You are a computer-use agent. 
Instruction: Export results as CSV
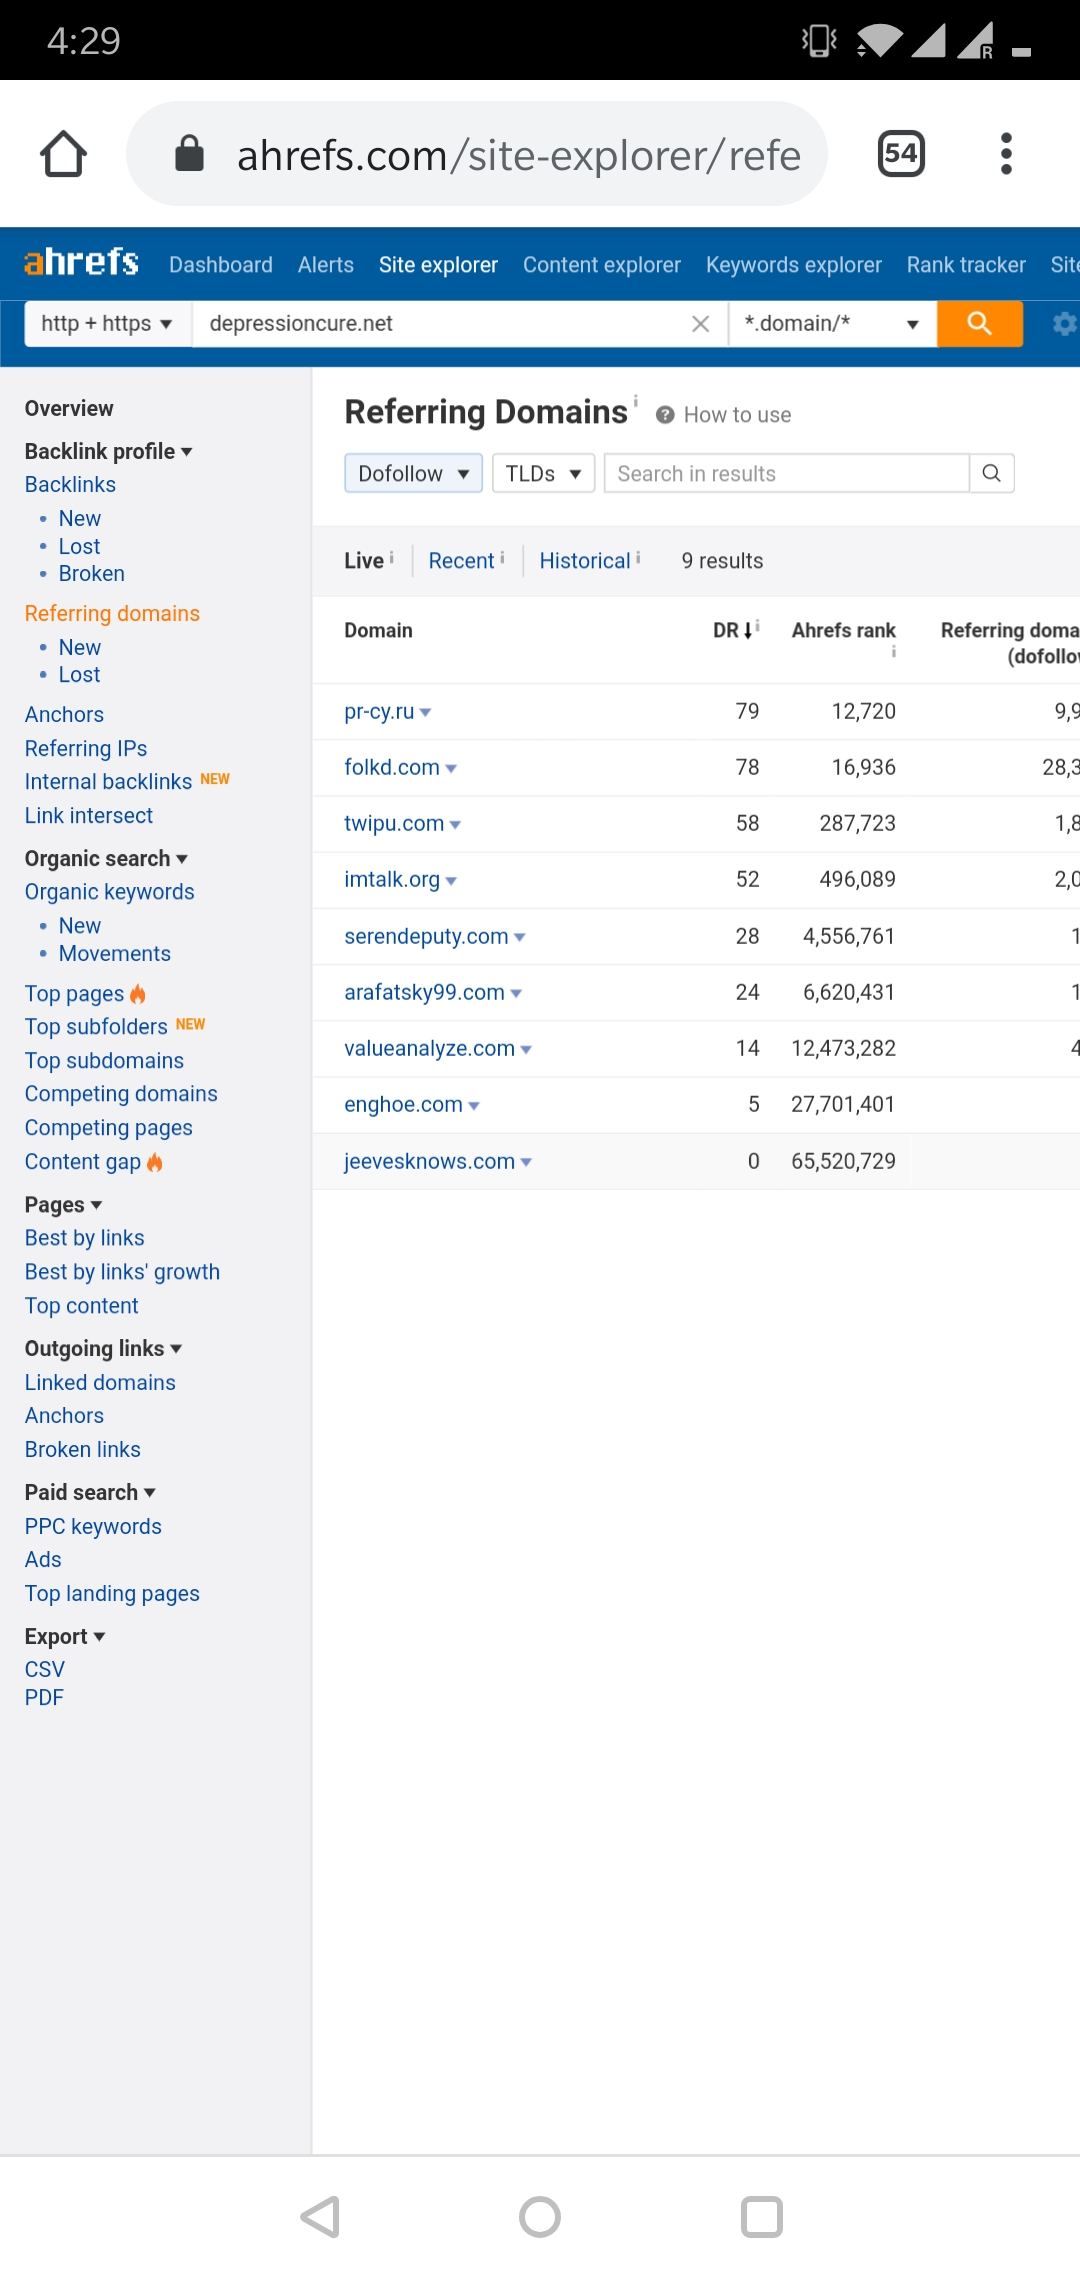[45, 1670]
